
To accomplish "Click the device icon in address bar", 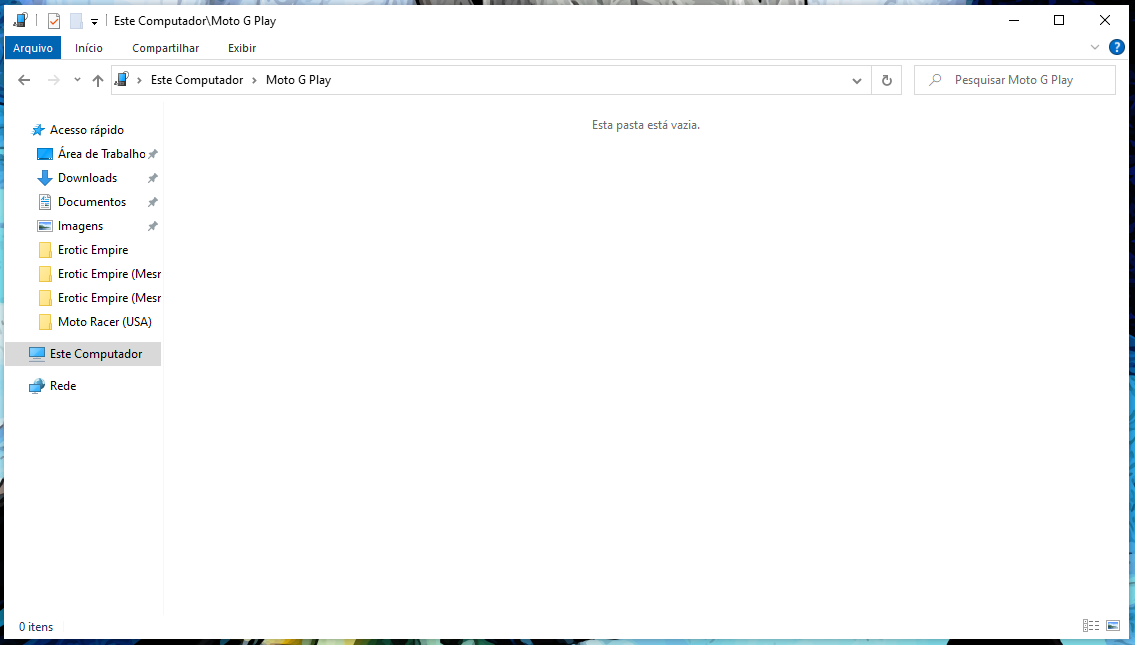I will click(122, 80).
